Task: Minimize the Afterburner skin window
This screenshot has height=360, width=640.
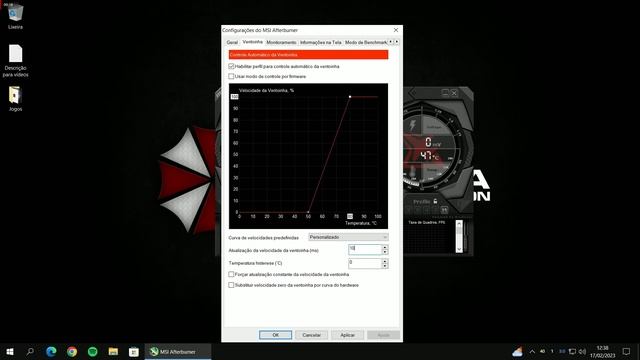Action: pyautogui.click(x=445, y=93)
